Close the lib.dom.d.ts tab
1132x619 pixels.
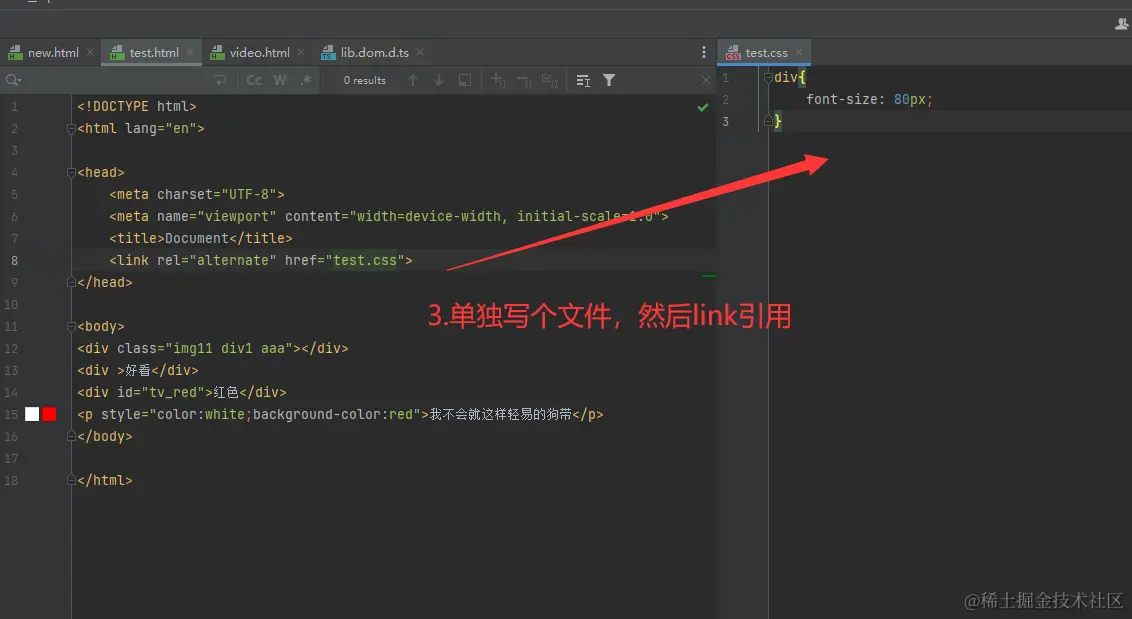point(420,52)
